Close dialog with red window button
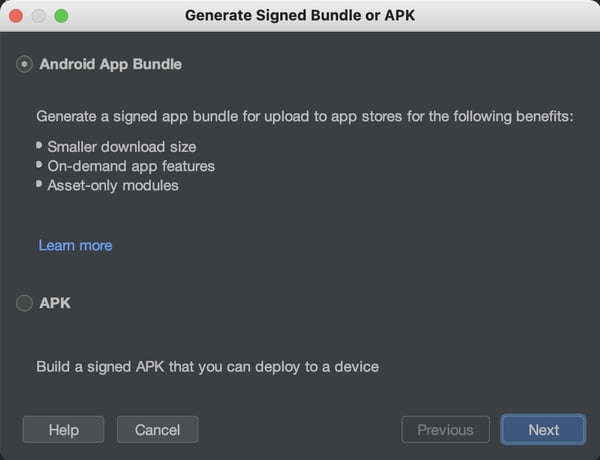 [x=16, y=16]
